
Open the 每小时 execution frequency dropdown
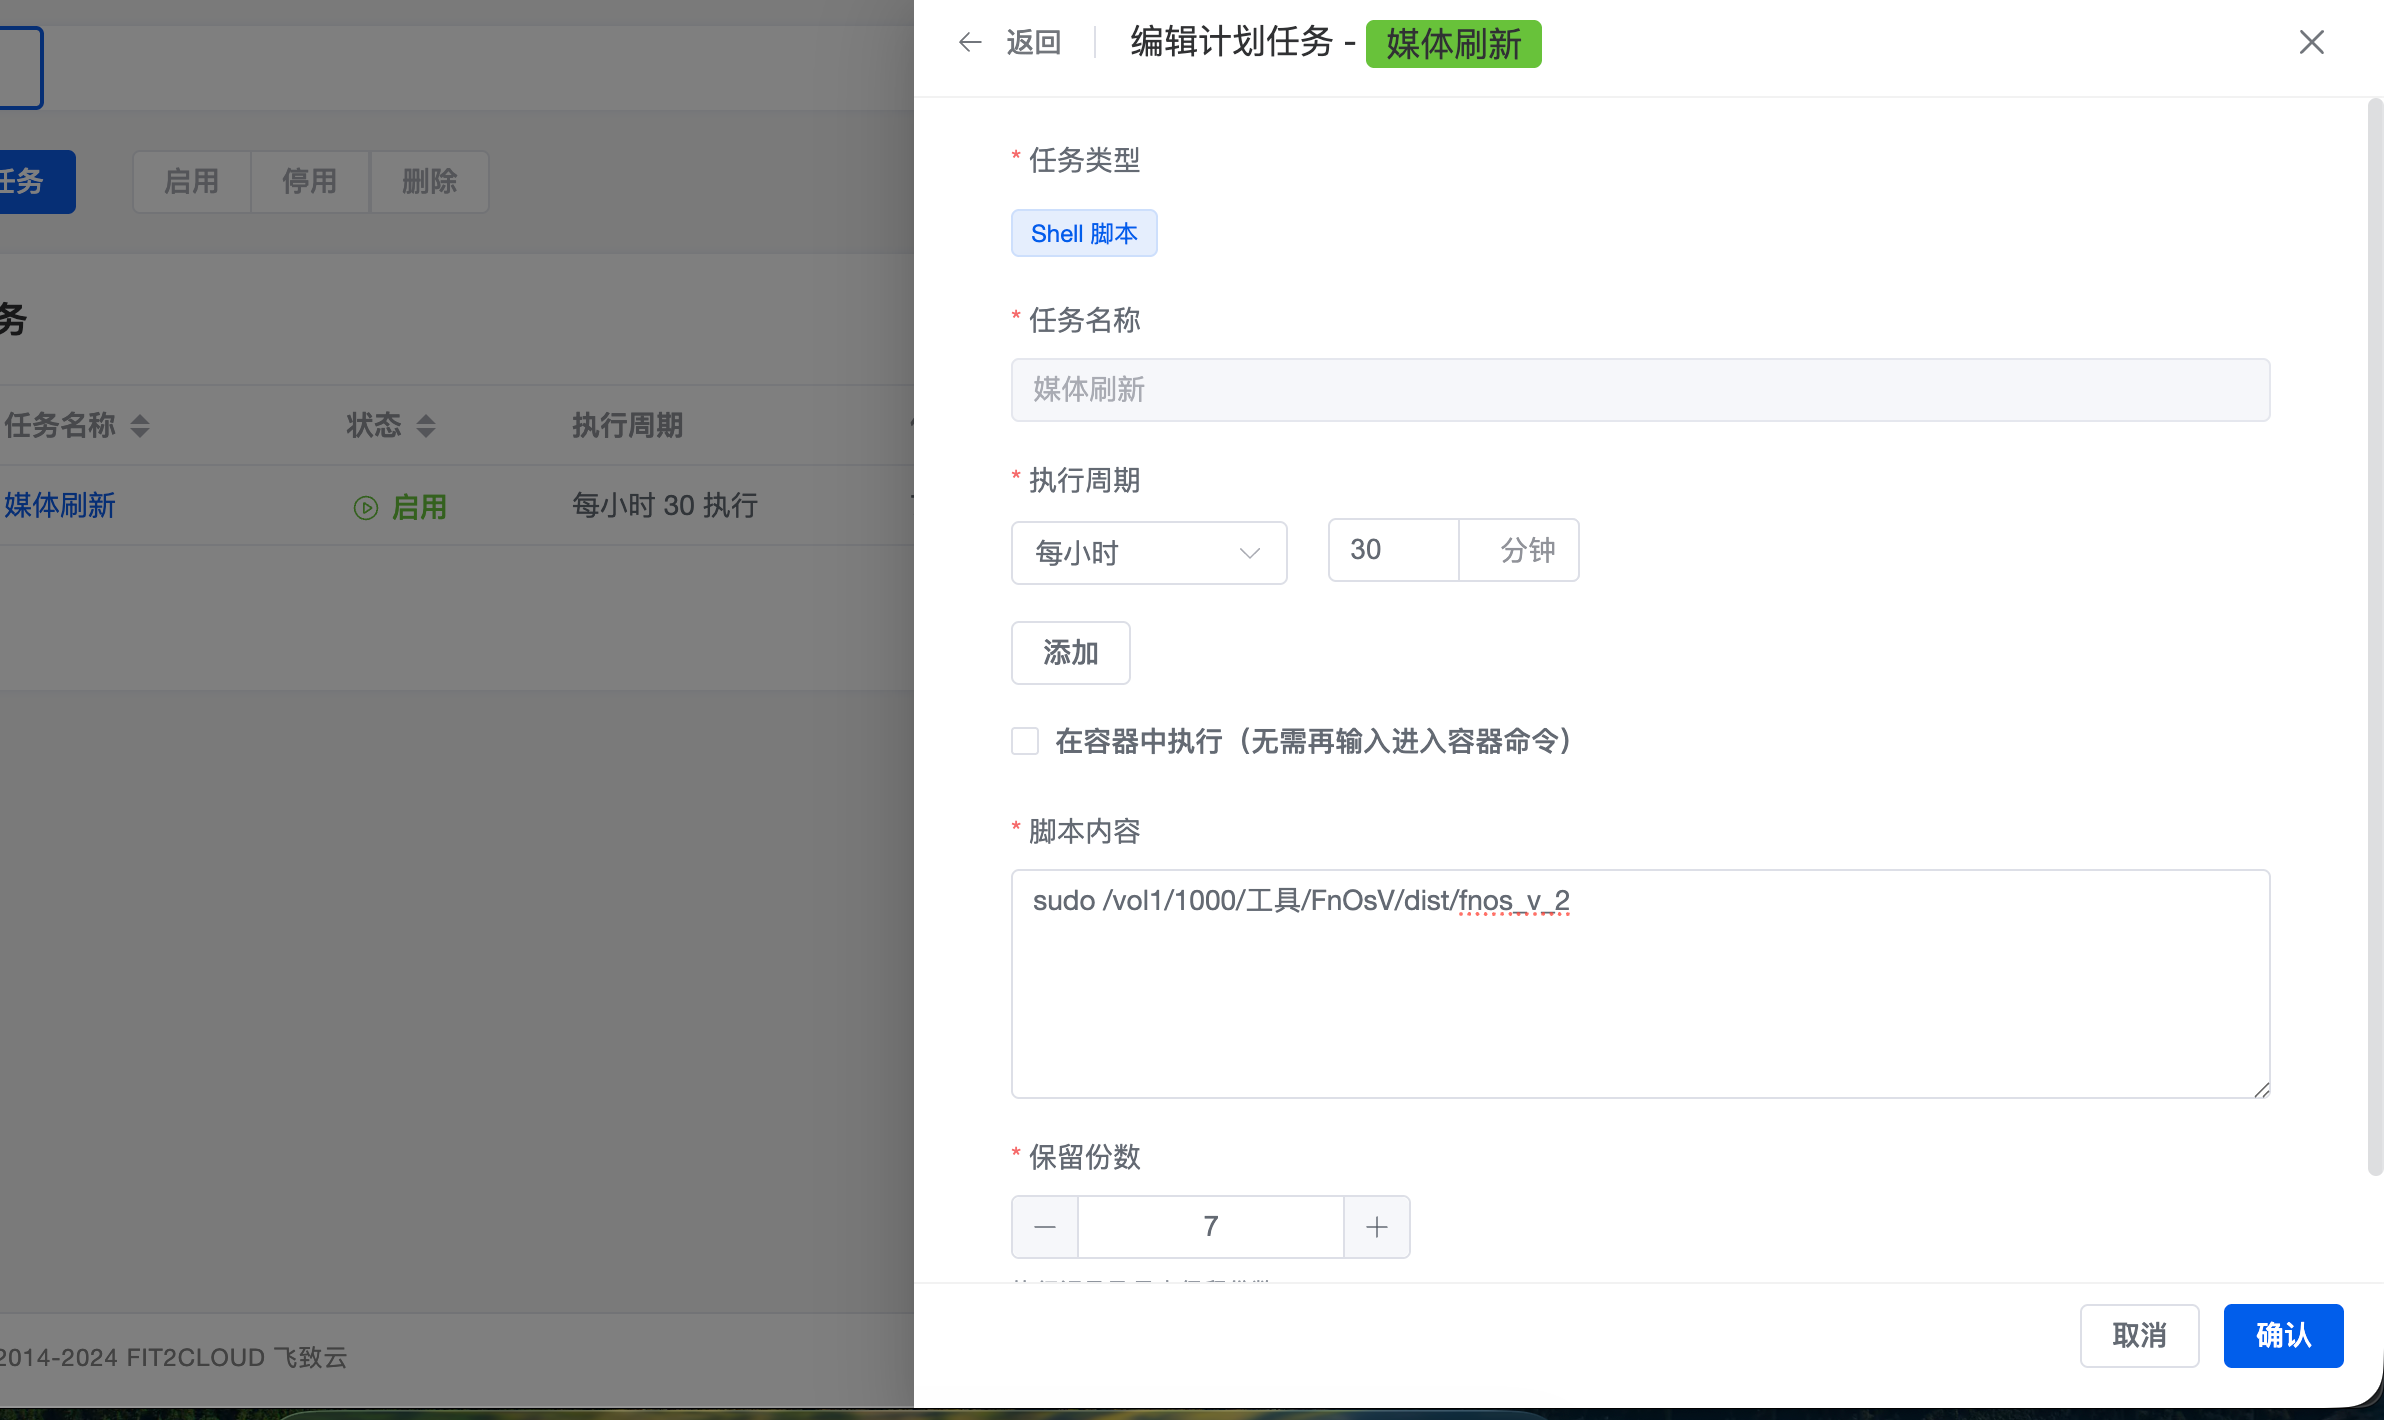1148,552
